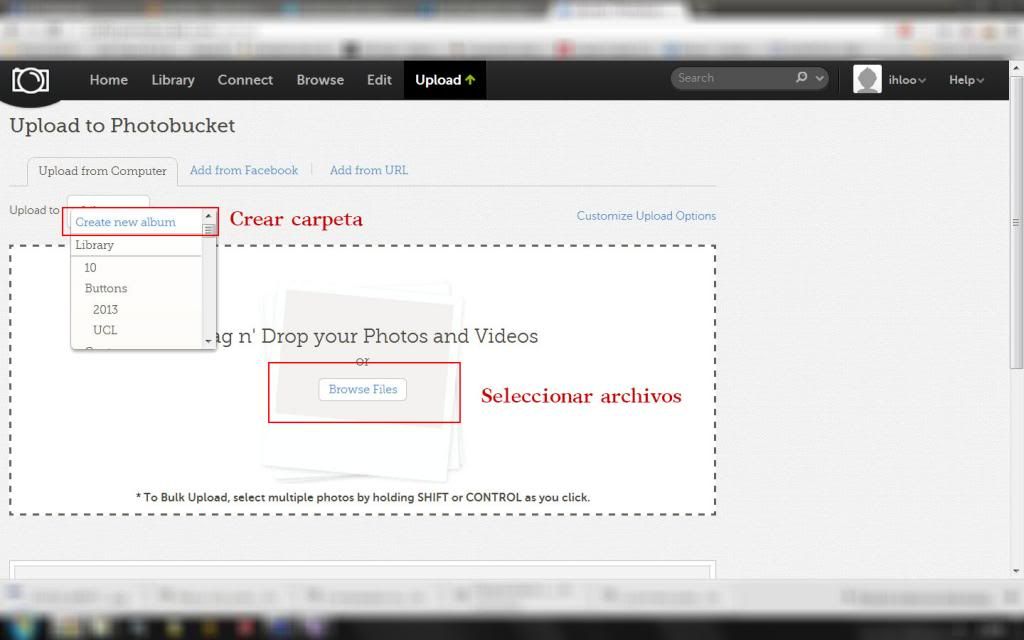Viewport: 1024px width, 640px height.
Task: Click the page vertical scrollbar thumb
Action: tap(1016, 222)
